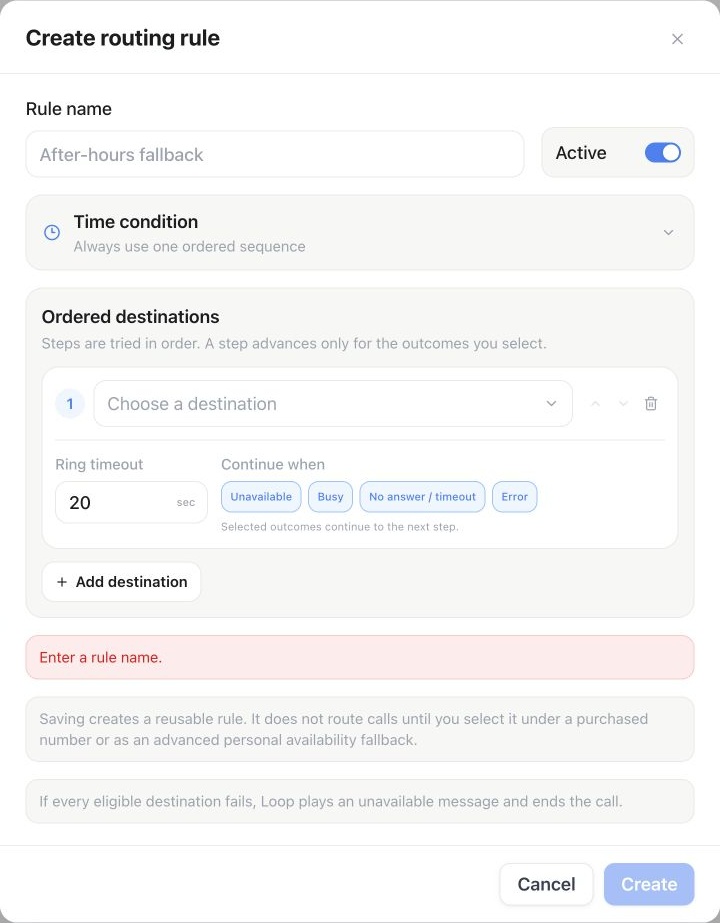Click the Add destination button
The width and height of the screenshot is (720, 923).
[x=121, y=582]
